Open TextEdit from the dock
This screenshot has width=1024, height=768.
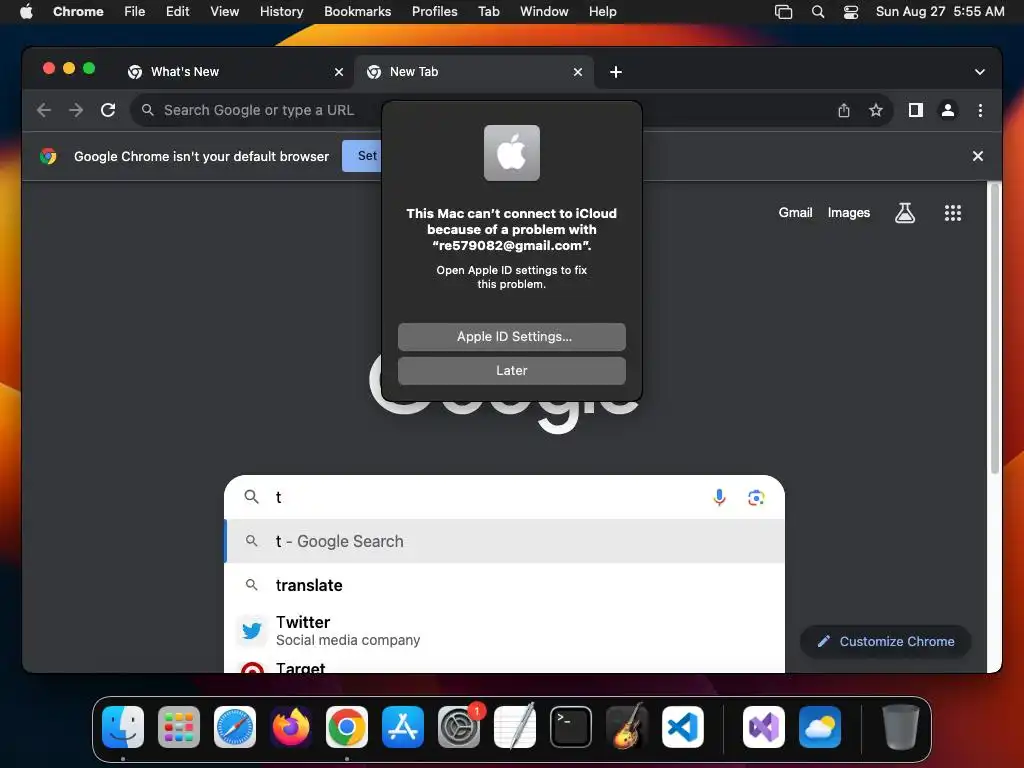click(515, 727)
